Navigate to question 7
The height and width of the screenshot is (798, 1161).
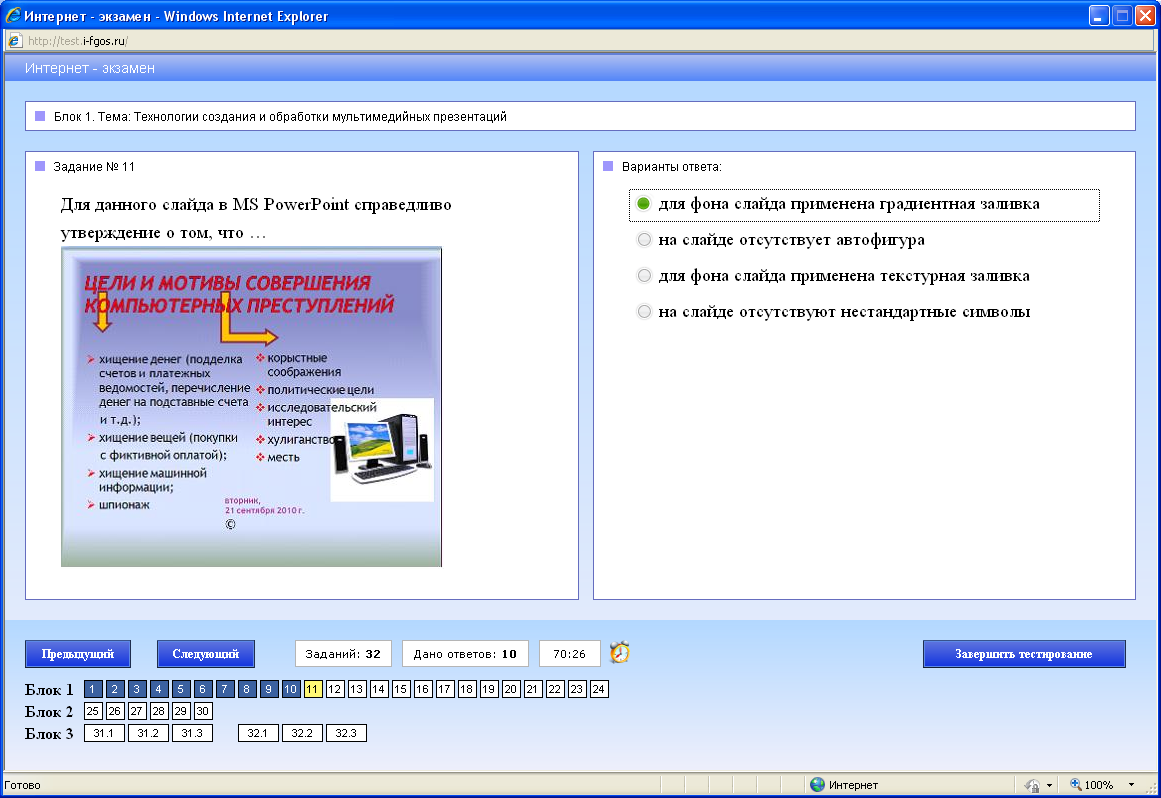point(224,689)
